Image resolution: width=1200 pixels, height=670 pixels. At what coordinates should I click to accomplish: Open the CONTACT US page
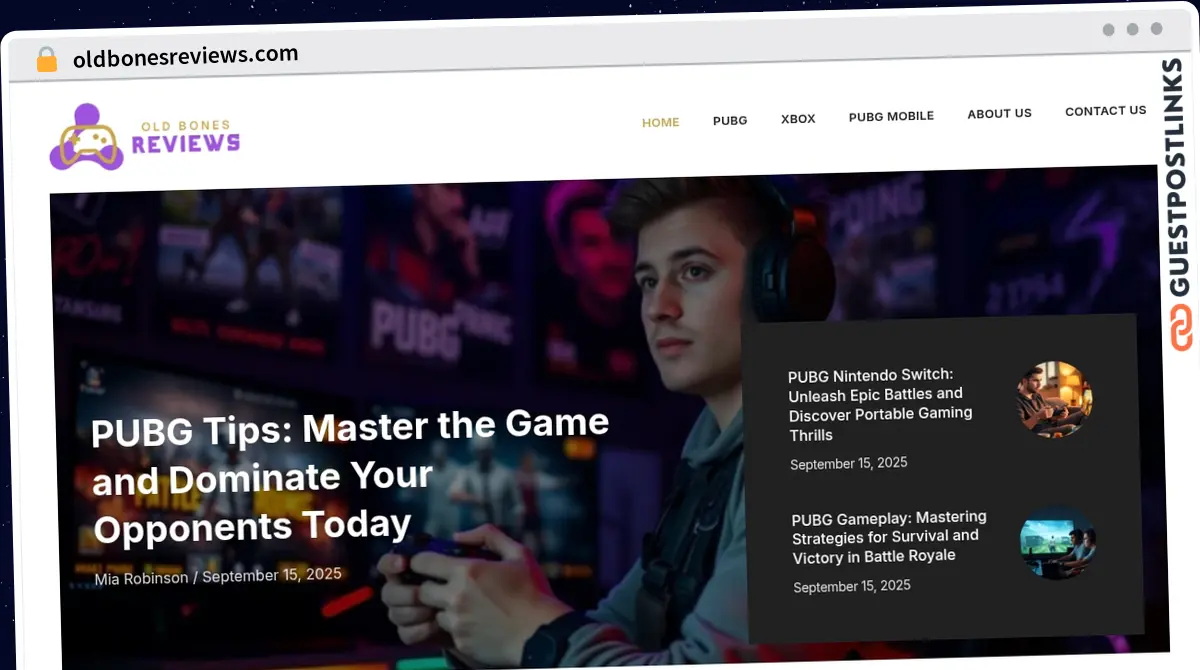pyautogui.click(x=1105, y=111)
